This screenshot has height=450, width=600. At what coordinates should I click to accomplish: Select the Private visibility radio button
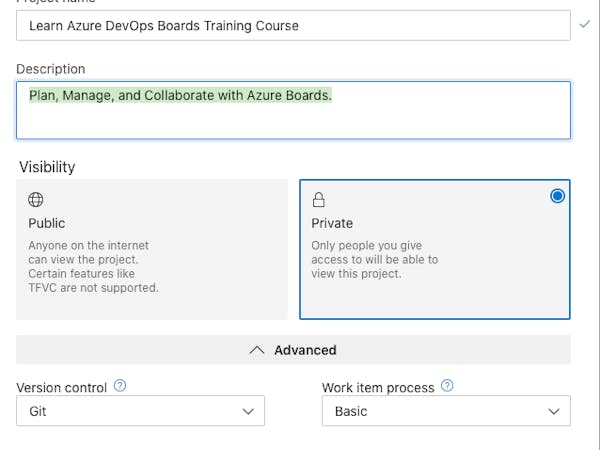(x=557, y=196)
